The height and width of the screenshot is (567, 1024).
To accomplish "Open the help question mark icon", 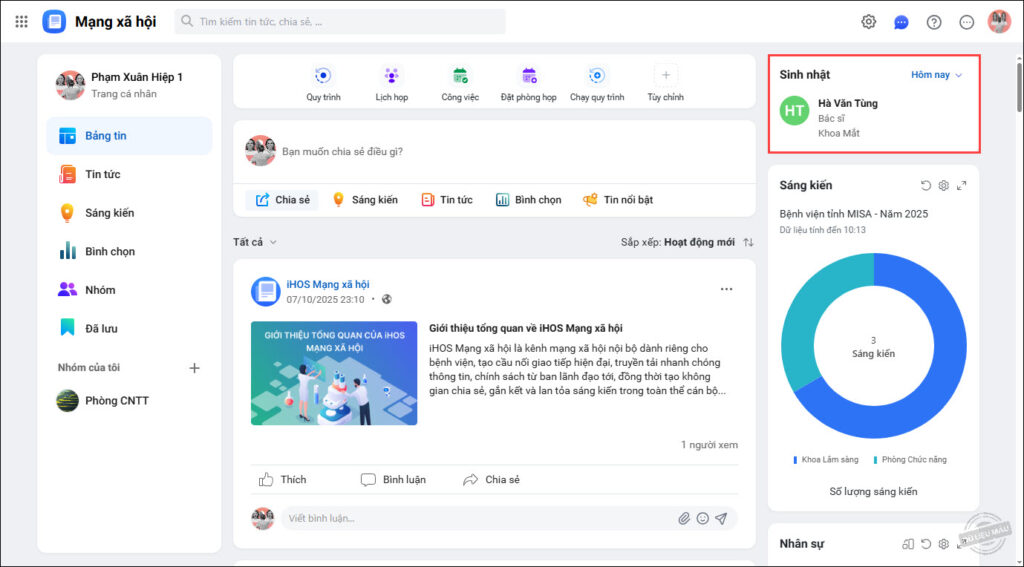I will pos(934,22).
